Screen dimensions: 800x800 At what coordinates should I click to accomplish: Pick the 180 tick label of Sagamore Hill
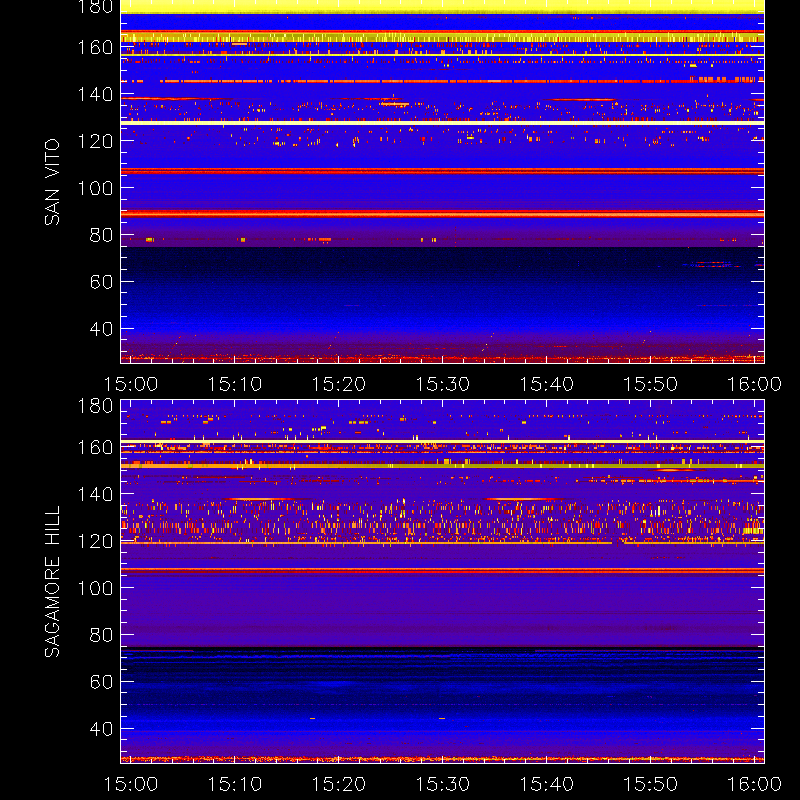tap(95, 406)
